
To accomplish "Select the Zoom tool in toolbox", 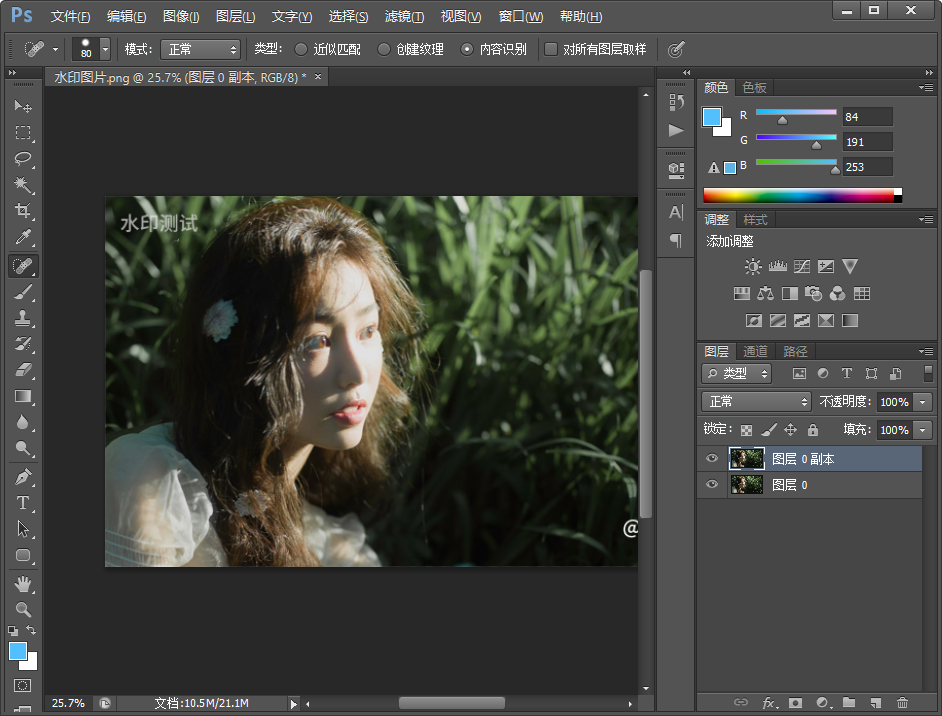I will click(23, 609).
